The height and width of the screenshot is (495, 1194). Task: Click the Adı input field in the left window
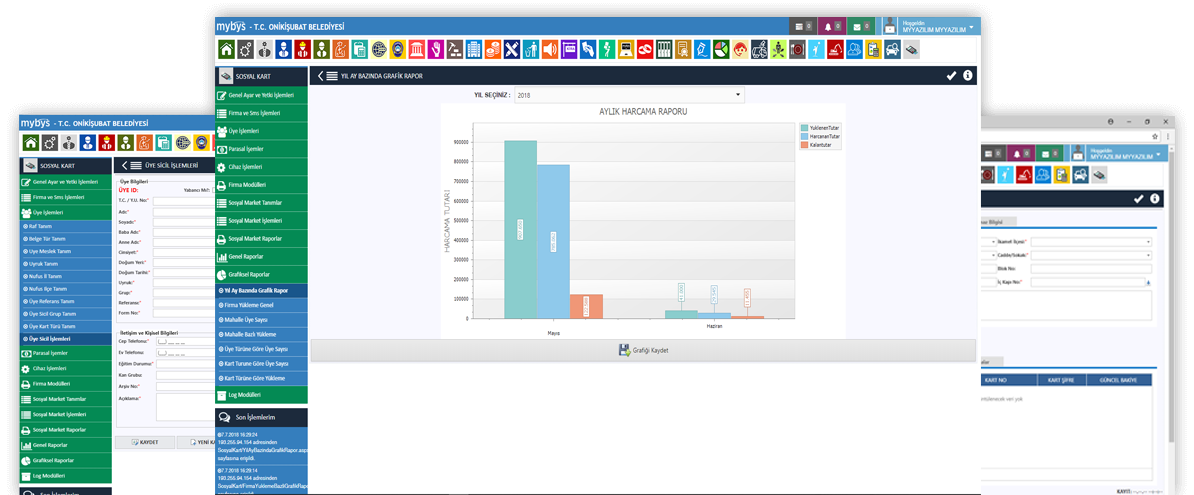tap(185, 212)
